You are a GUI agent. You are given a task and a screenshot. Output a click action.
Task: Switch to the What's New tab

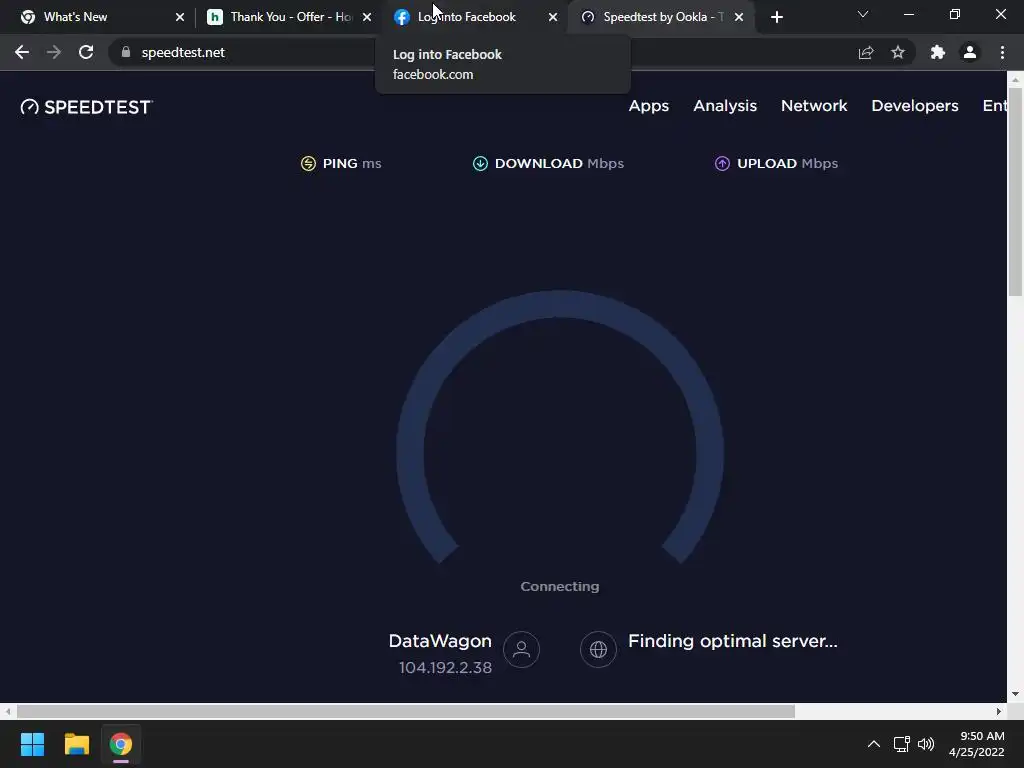tap(98, 17)
